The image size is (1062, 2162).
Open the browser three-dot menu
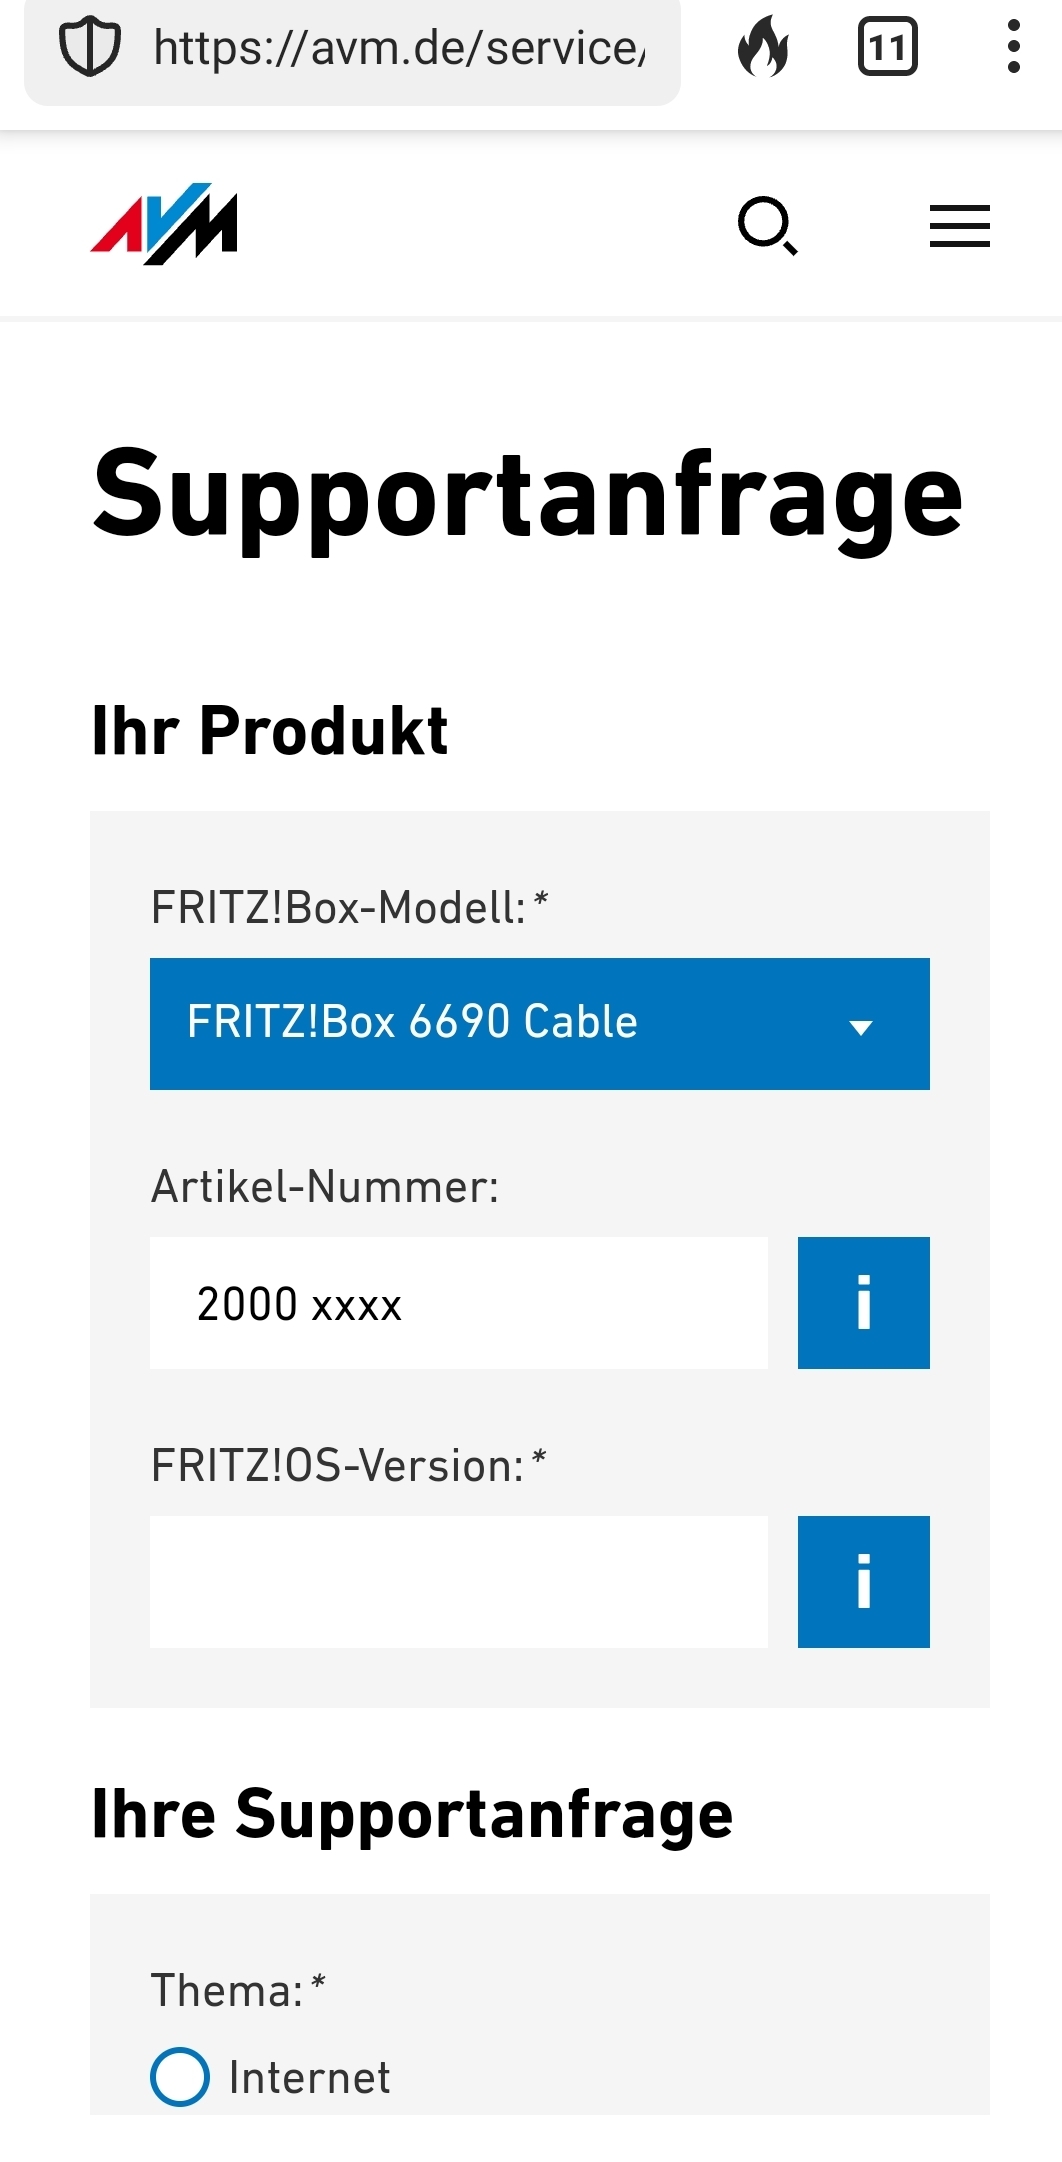1013,46
